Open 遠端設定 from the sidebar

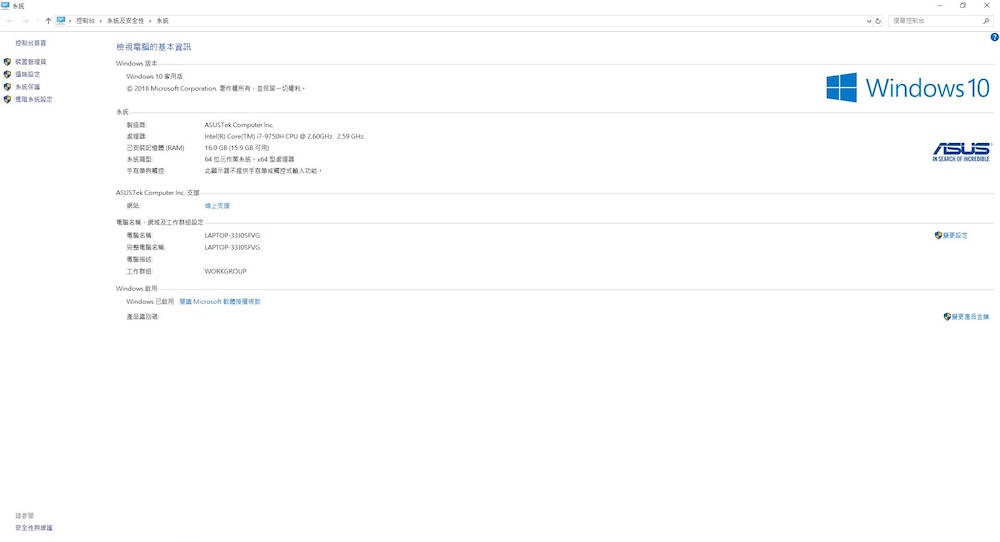coord(27,75)
